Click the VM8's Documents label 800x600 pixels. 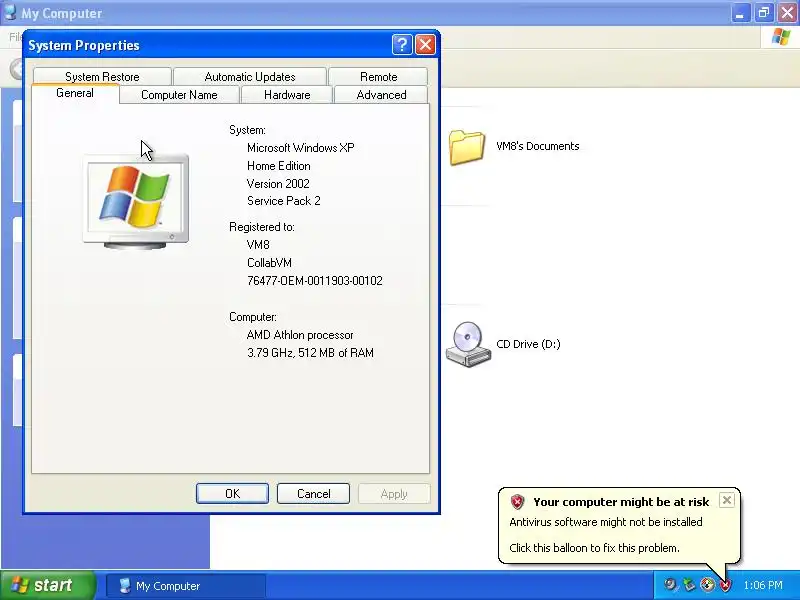(538, 146)
